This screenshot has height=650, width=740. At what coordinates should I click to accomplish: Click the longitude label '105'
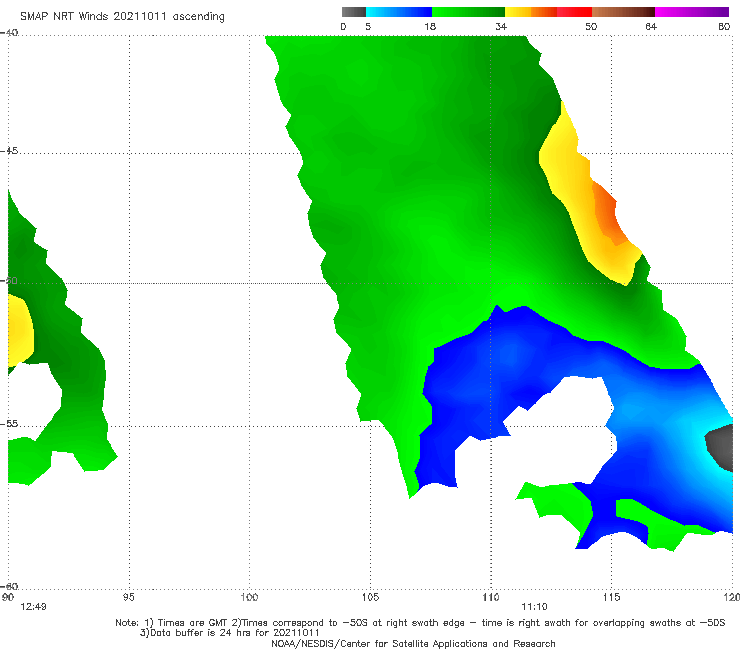(370, 598)
